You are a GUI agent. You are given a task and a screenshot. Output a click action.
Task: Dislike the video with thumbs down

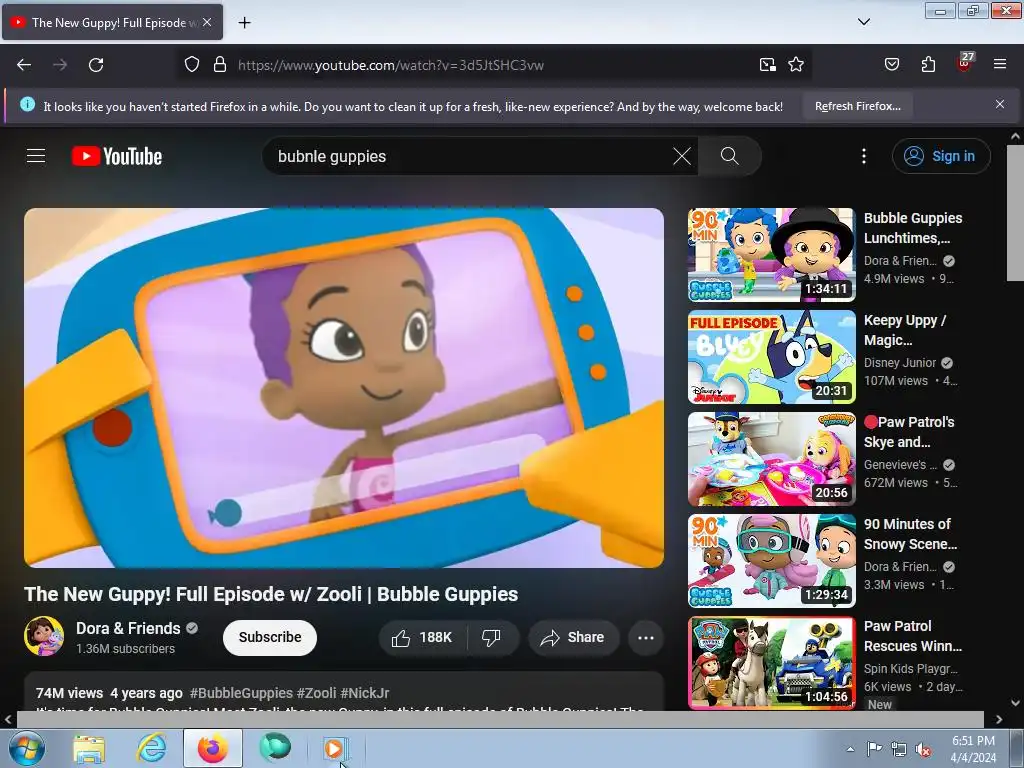click(492, 637)
